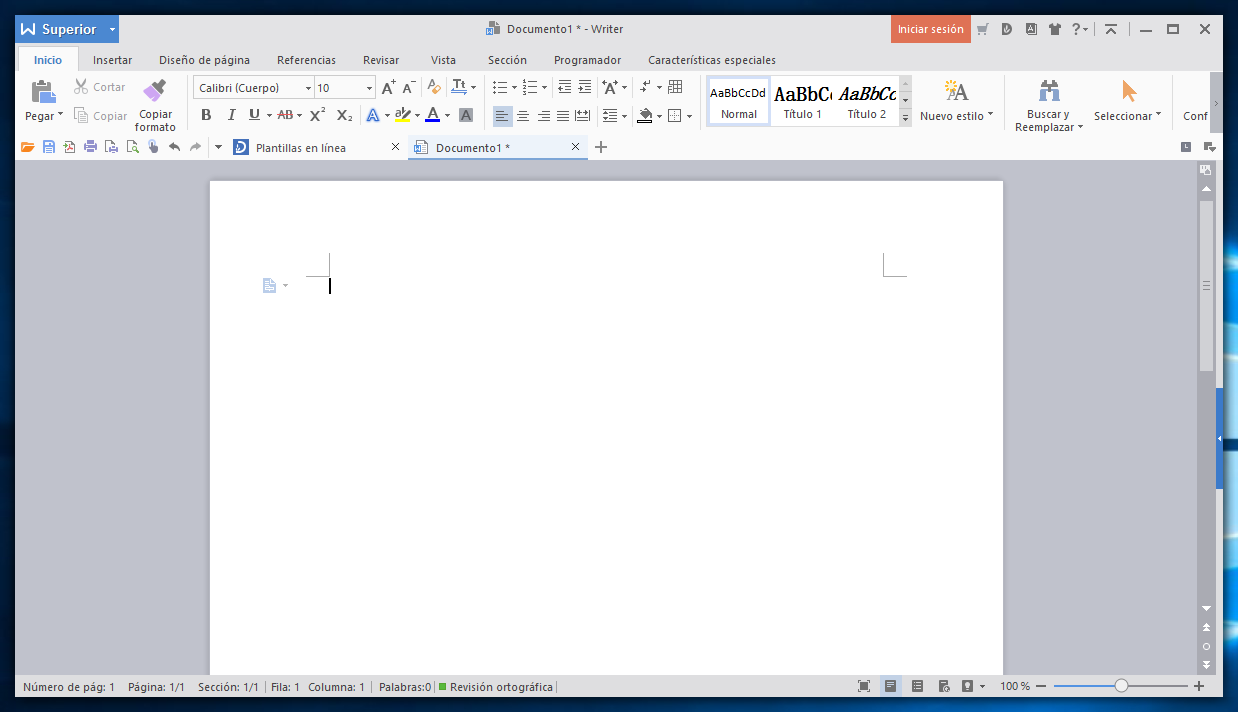Open the font size dropdown
Screen dimensions: 1238x712
366,88
